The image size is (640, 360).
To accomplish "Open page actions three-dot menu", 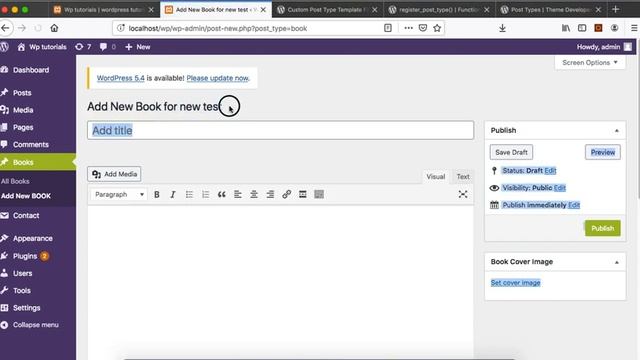I will [408, 28].
